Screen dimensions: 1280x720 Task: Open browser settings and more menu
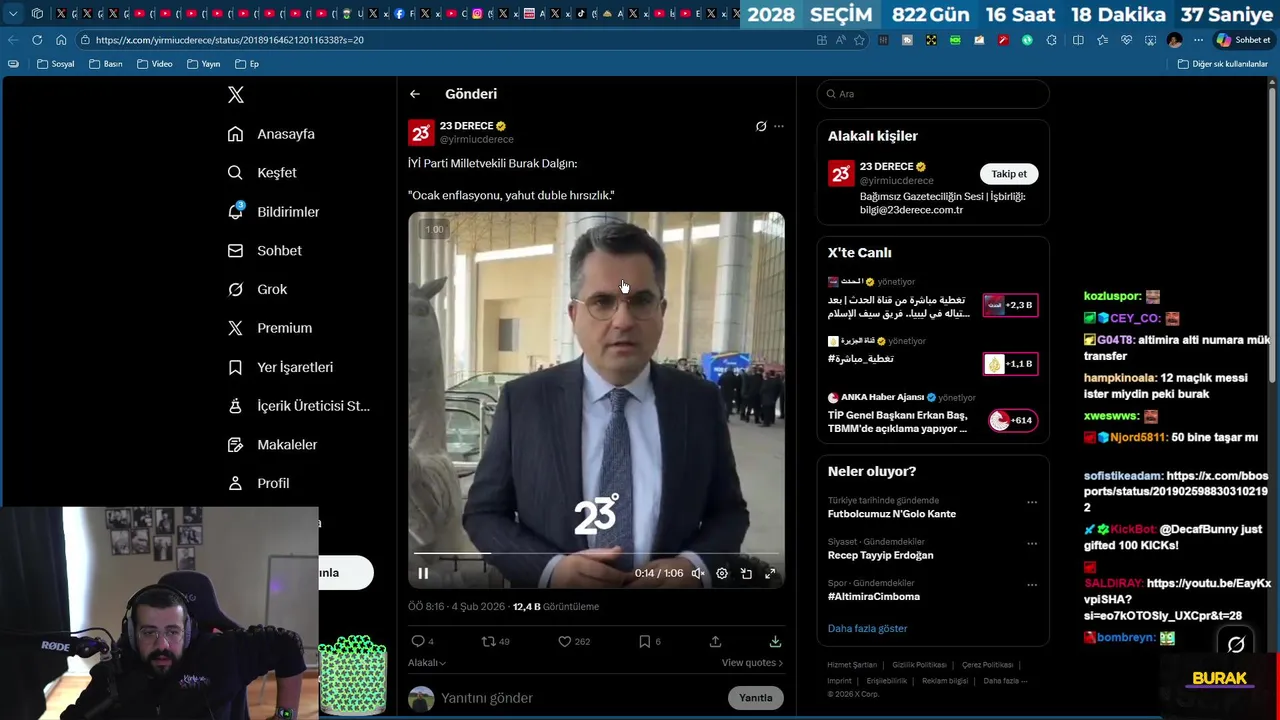pyautogui.click(x=1199, y=40)
